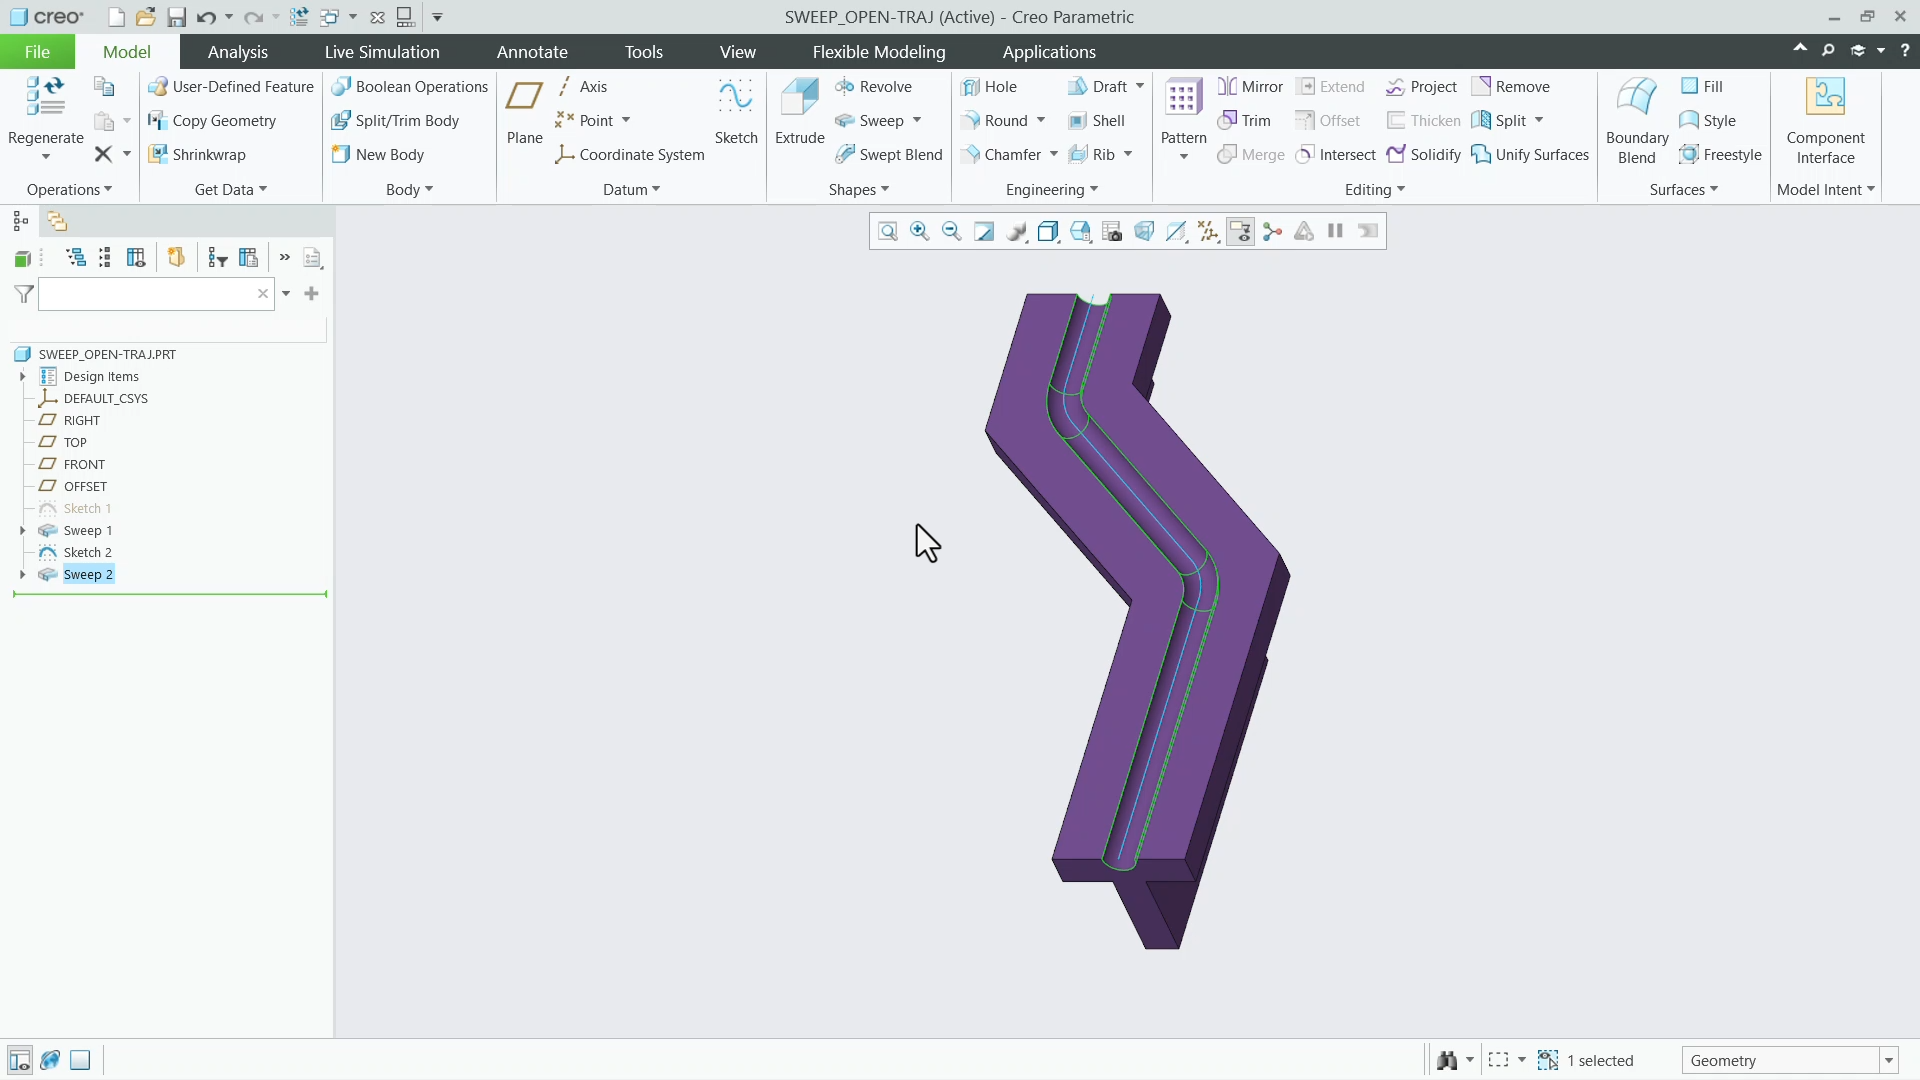The height and width of the screenshot is (1080, 1920).
Task: Click the Revolve shape tool
Action: [873, 87]
